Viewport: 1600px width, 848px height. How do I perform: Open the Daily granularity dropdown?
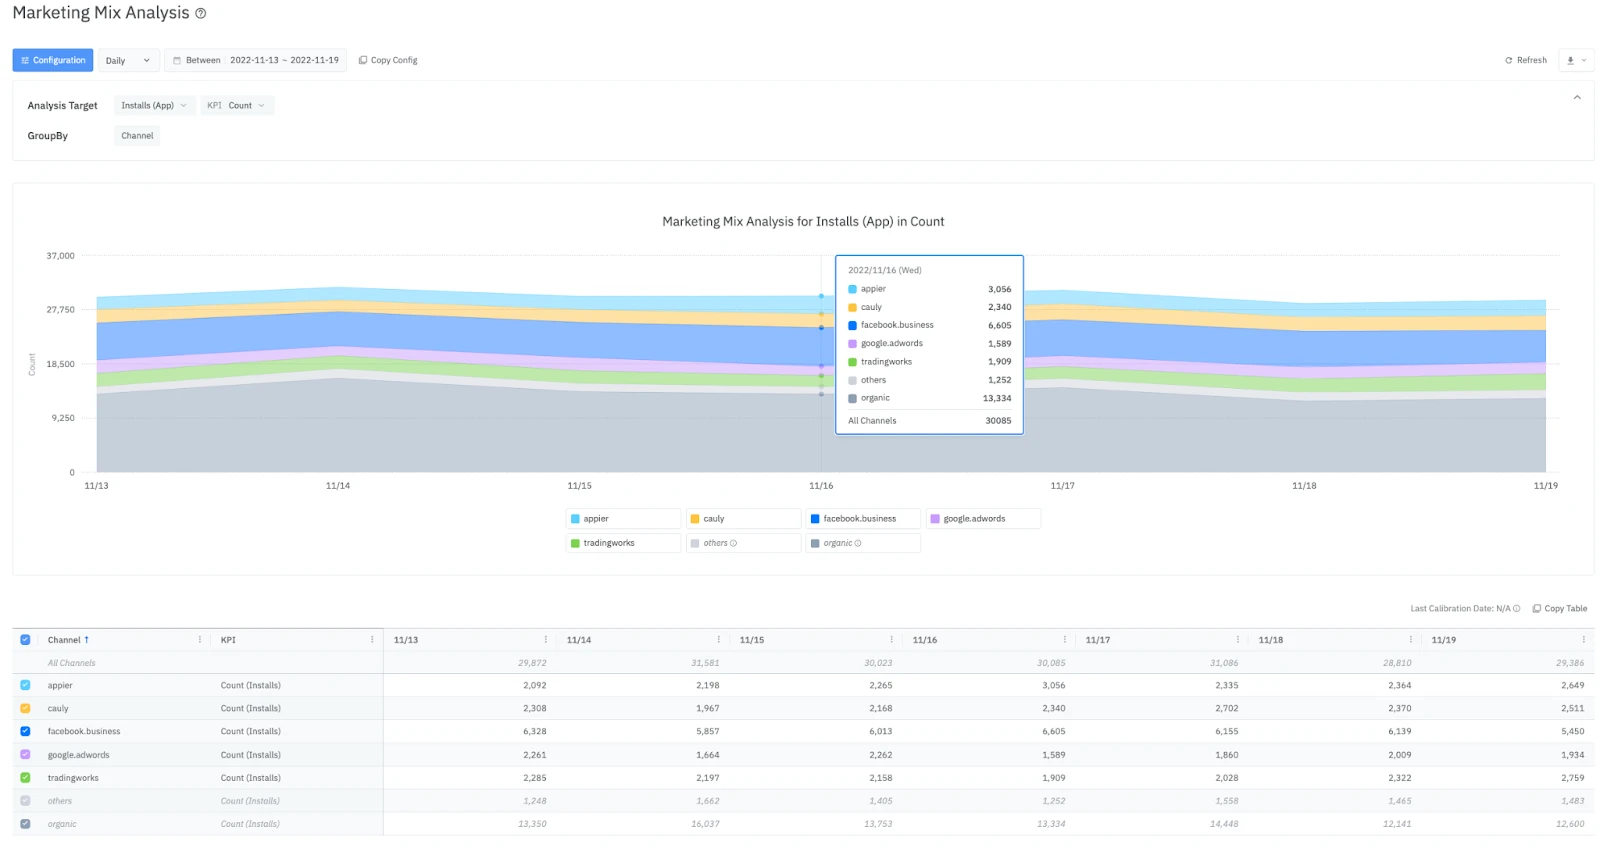[129, 60]
